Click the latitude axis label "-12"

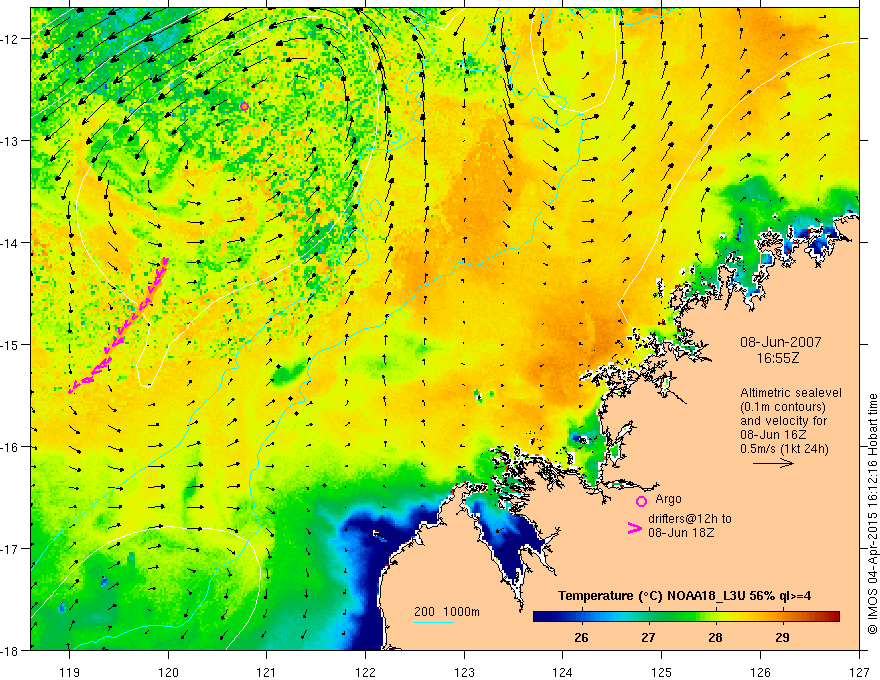point(11,39)
